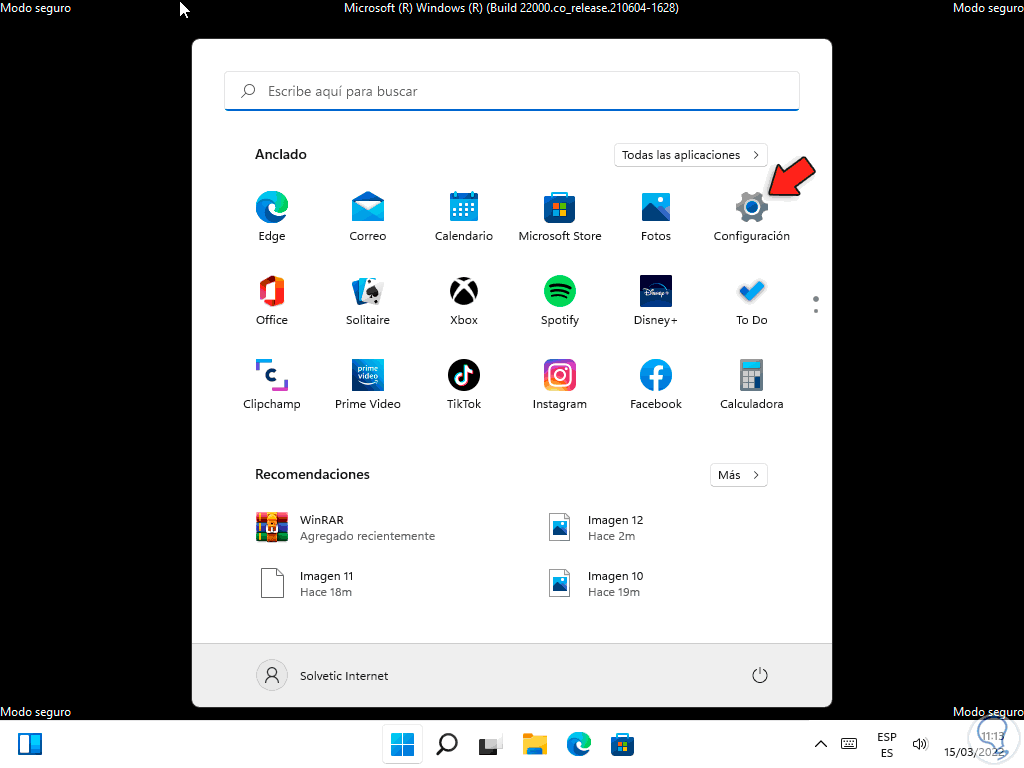Click the Windows Start button in taskbar
This screenshot has width=1024, height=768.
[x=402, y=744]
